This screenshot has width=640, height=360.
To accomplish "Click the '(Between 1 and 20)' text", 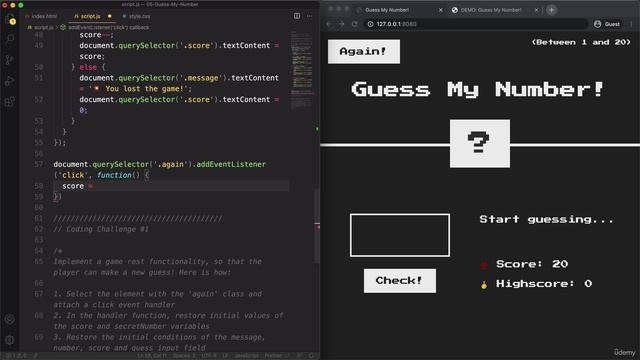I will (581, 42).
